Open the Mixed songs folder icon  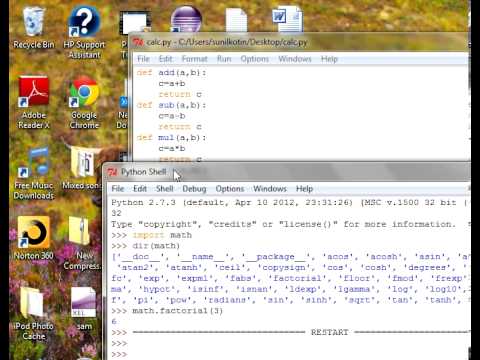82,169
